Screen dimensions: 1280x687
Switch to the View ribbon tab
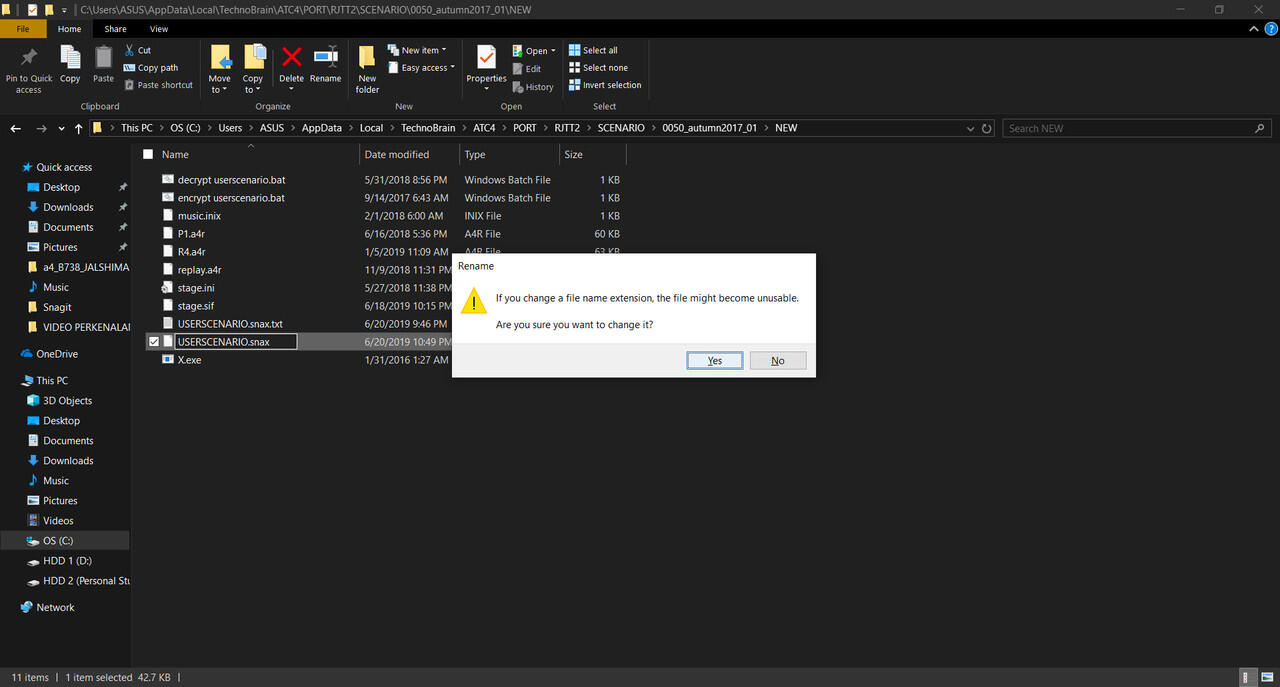tap(159, 29)
